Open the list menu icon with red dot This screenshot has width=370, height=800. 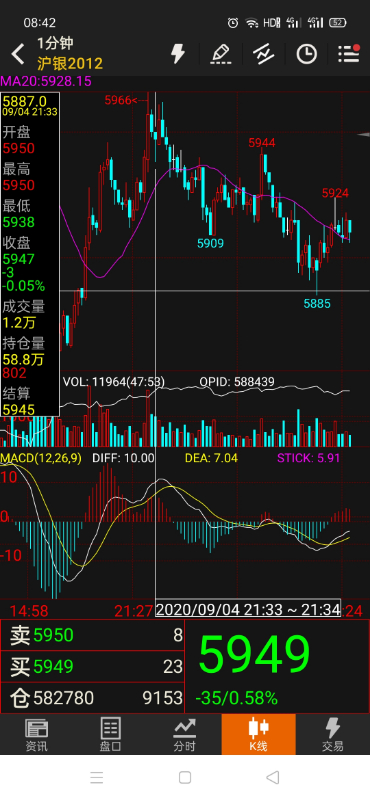(x=349, y=54)
